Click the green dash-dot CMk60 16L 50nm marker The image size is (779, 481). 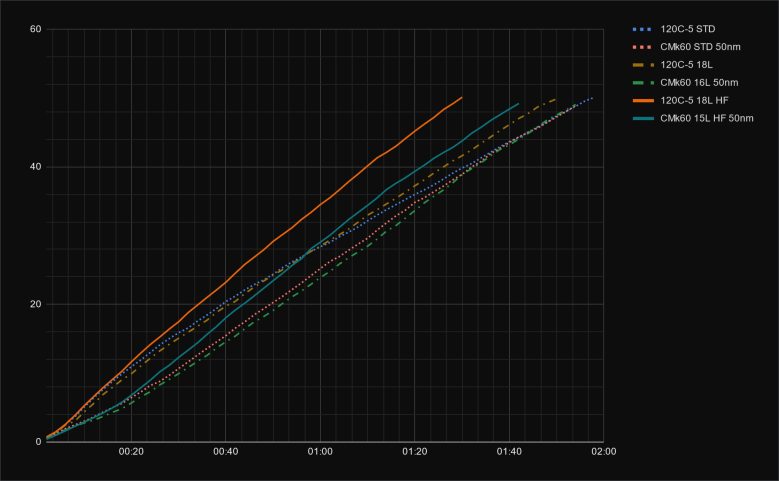click(645, 82)
